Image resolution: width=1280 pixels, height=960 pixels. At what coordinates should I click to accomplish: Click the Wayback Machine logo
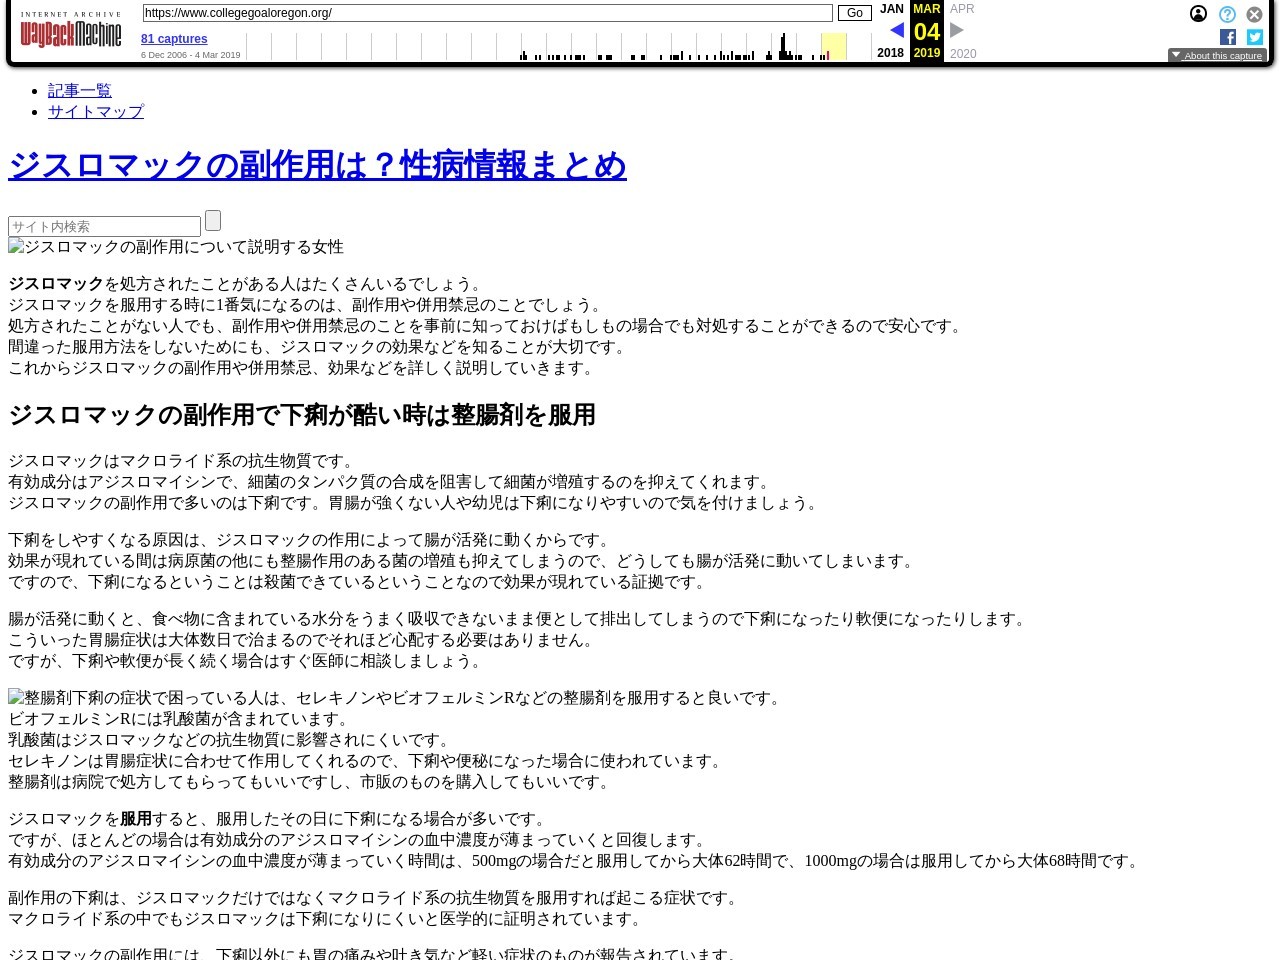[70, 30]
